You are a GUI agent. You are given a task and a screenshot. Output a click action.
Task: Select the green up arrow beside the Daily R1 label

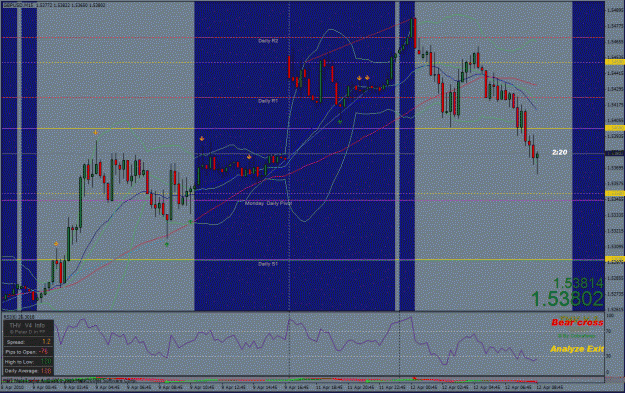click(x=340, y=122)
